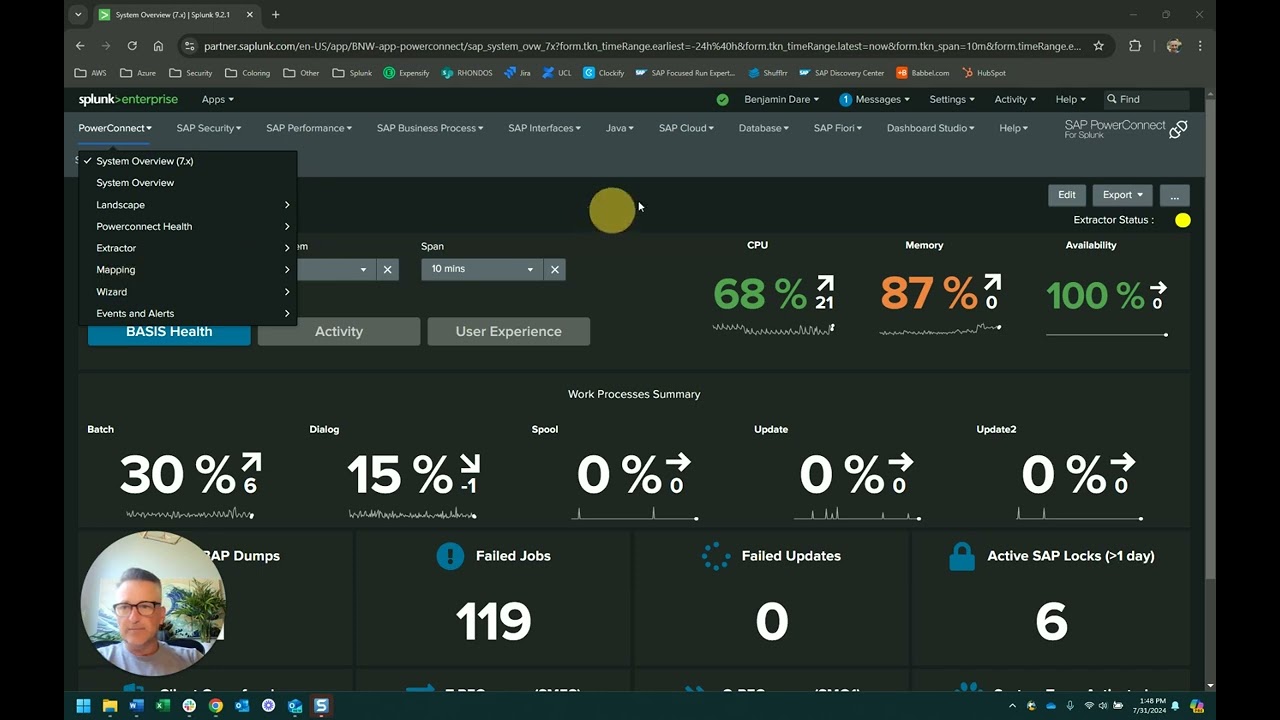Expand the Powerconnect Health submenu

click(x=188, y=227)
